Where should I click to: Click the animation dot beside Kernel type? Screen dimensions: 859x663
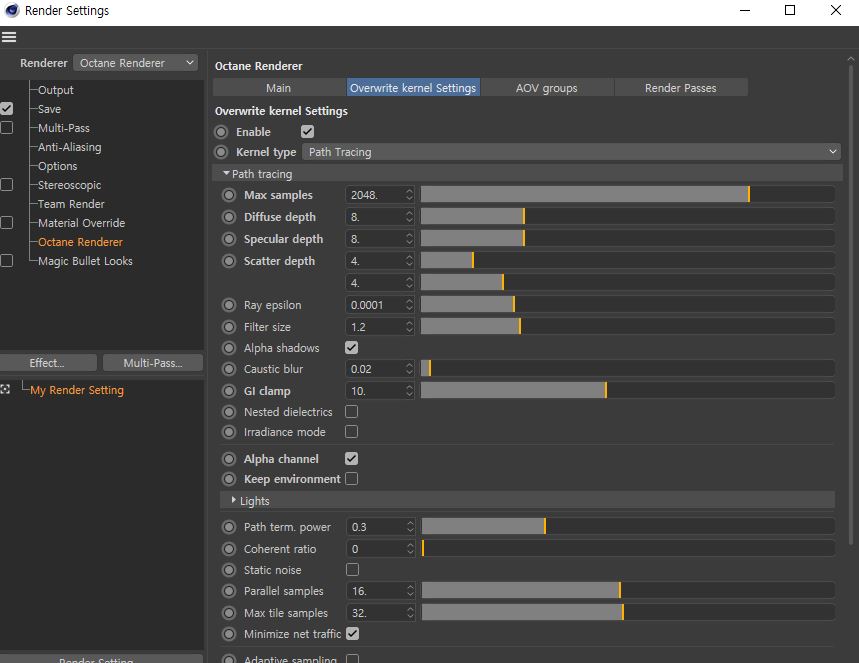[x=221, y=152]
